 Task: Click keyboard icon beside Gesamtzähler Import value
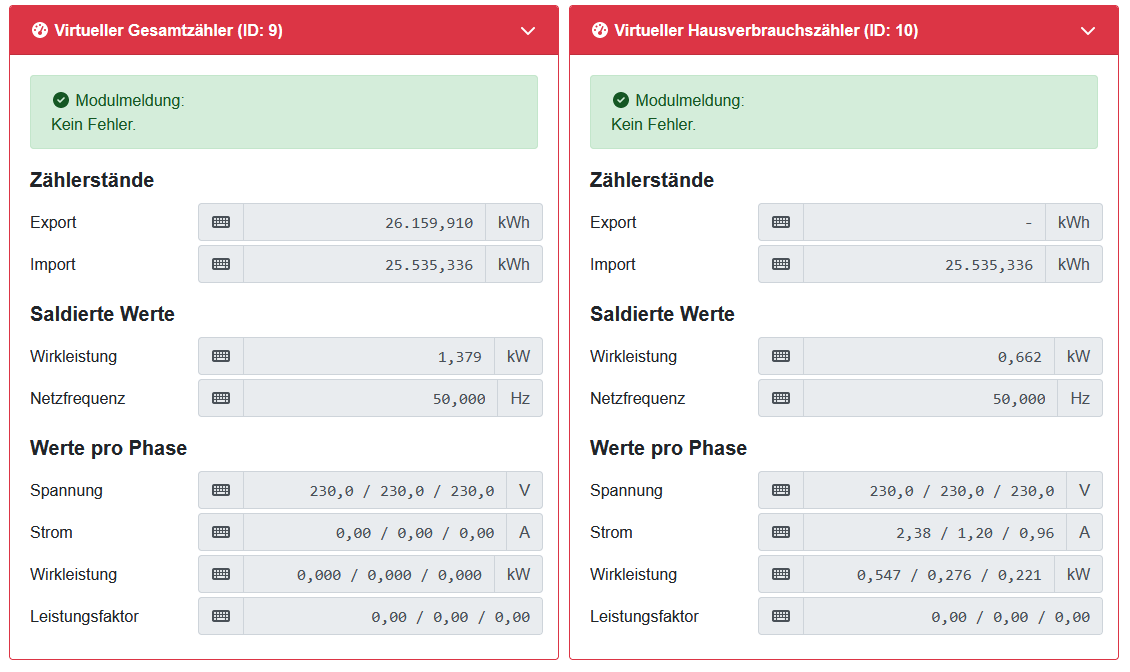coord(221,264)
